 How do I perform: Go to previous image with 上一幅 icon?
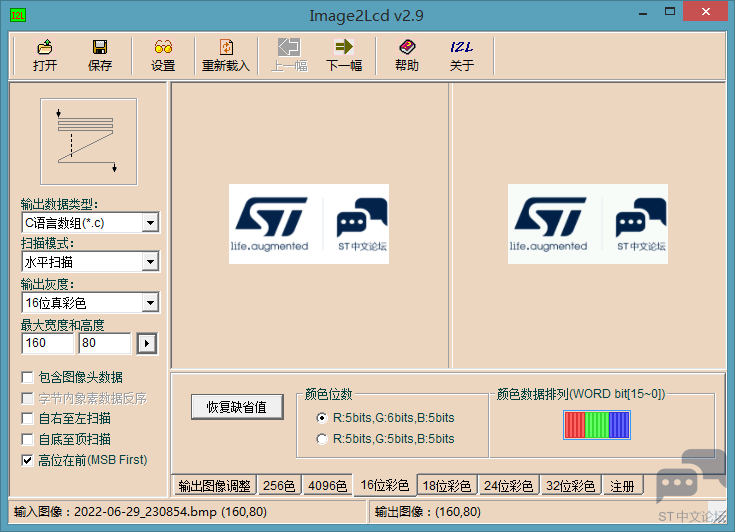289,55
